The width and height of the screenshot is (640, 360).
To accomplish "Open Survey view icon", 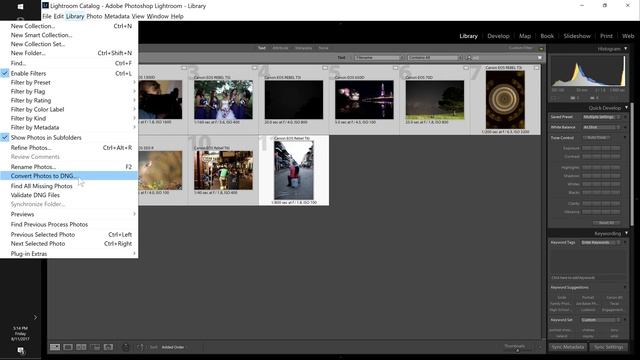I will coord(95,347).
